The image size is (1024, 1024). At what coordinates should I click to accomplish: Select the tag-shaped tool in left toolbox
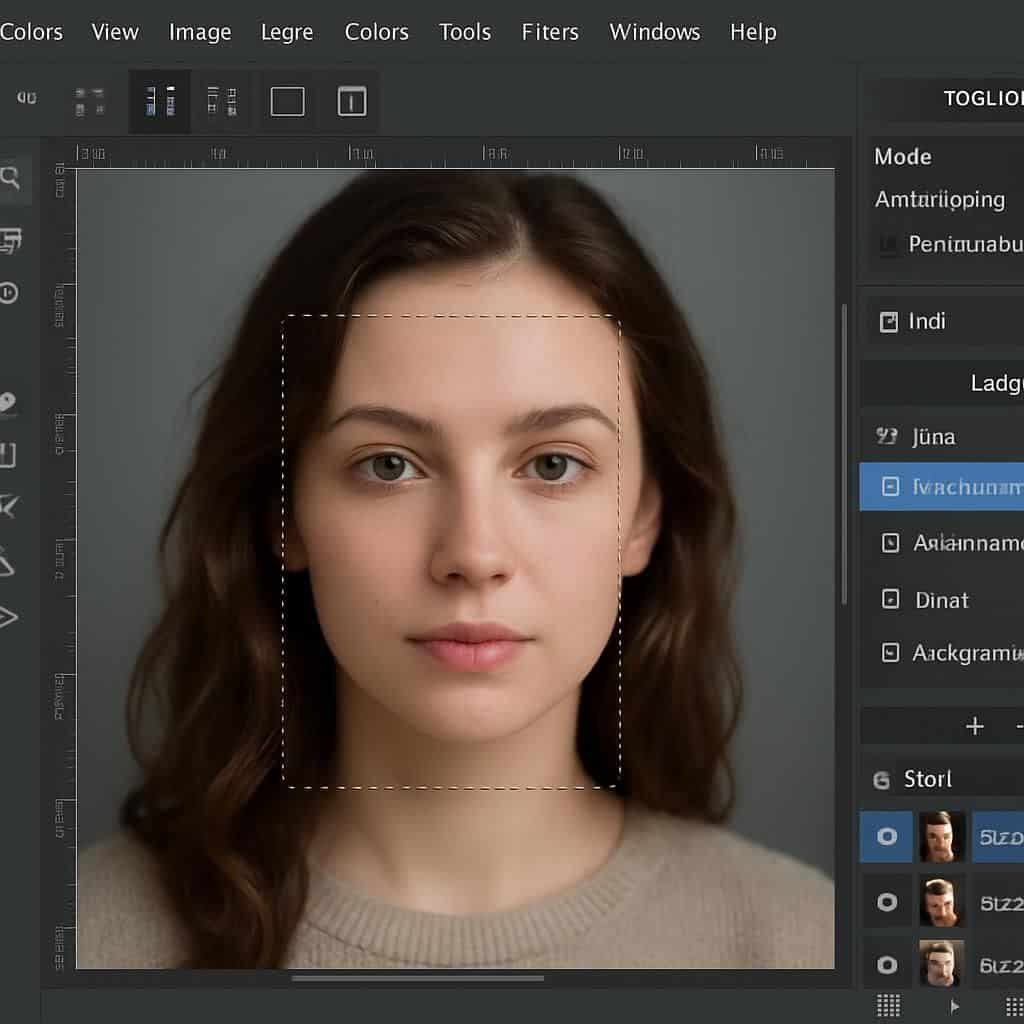tap(7, 401)
